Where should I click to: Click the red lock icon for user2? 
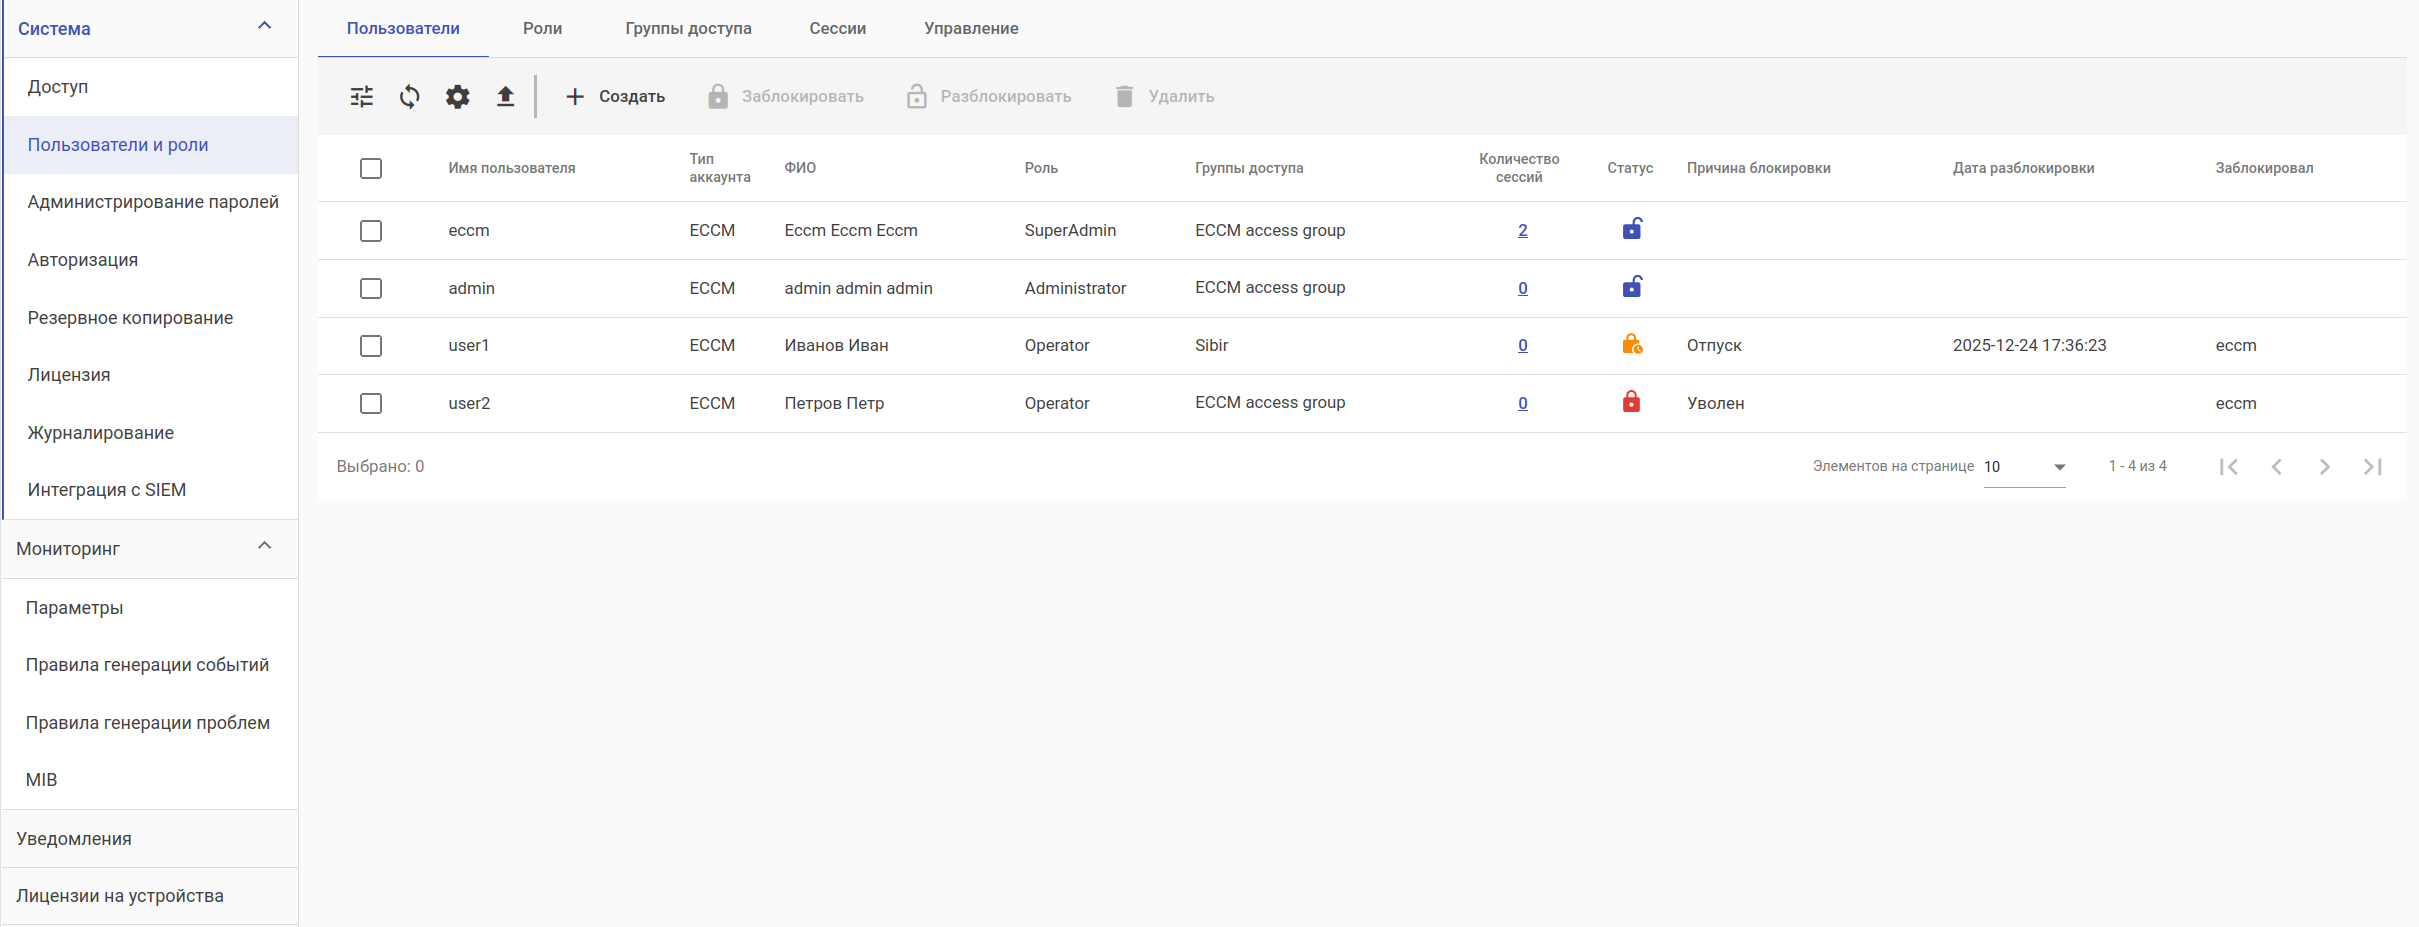pos(1631,402)
